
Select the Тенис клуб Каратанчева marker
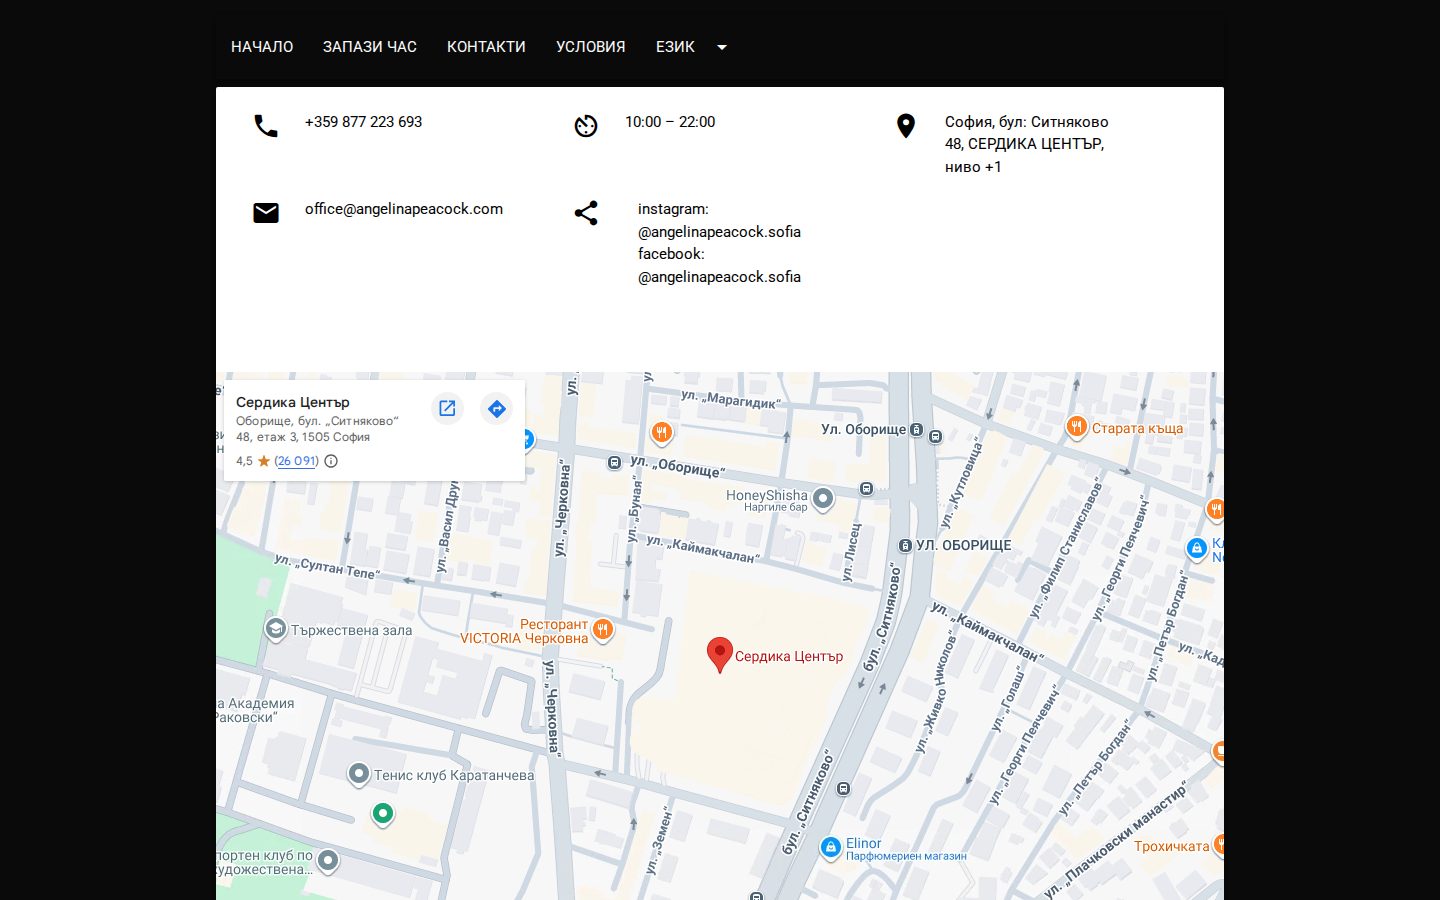click(x=359, y=774)
